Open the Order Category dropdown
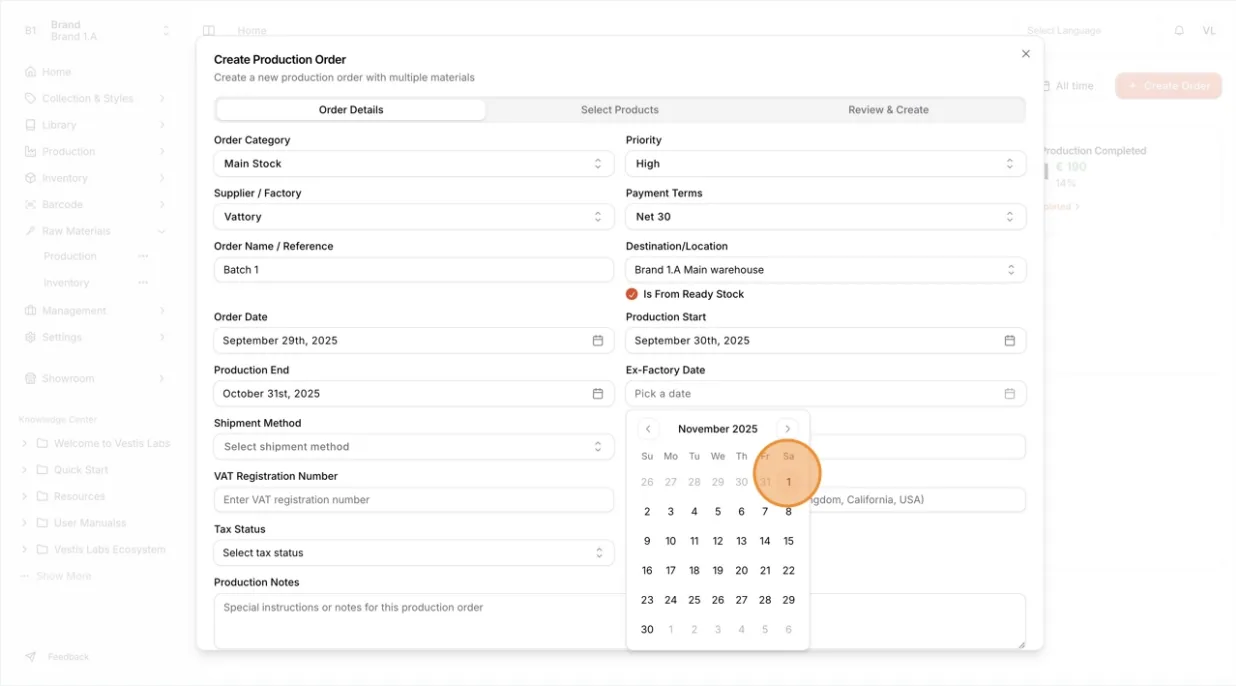The height and width of the screenshot is (686, 1236). click(414, 164)
